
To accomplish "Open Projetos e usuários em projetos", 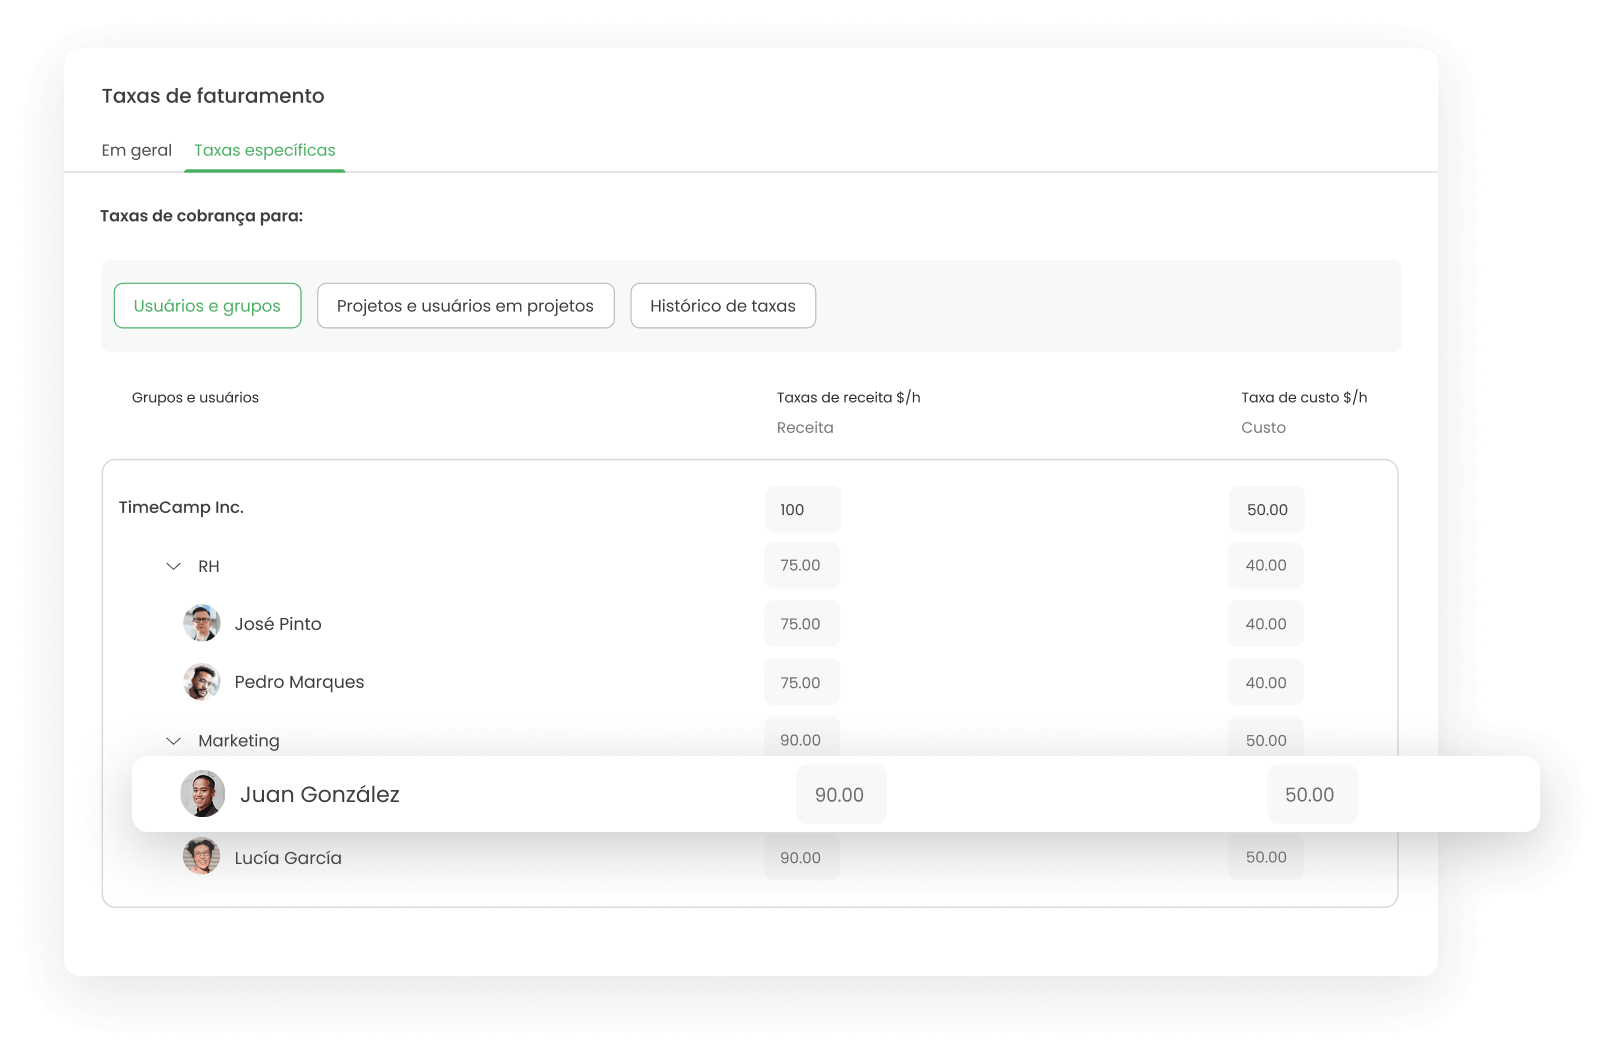I will coord(465,306).
